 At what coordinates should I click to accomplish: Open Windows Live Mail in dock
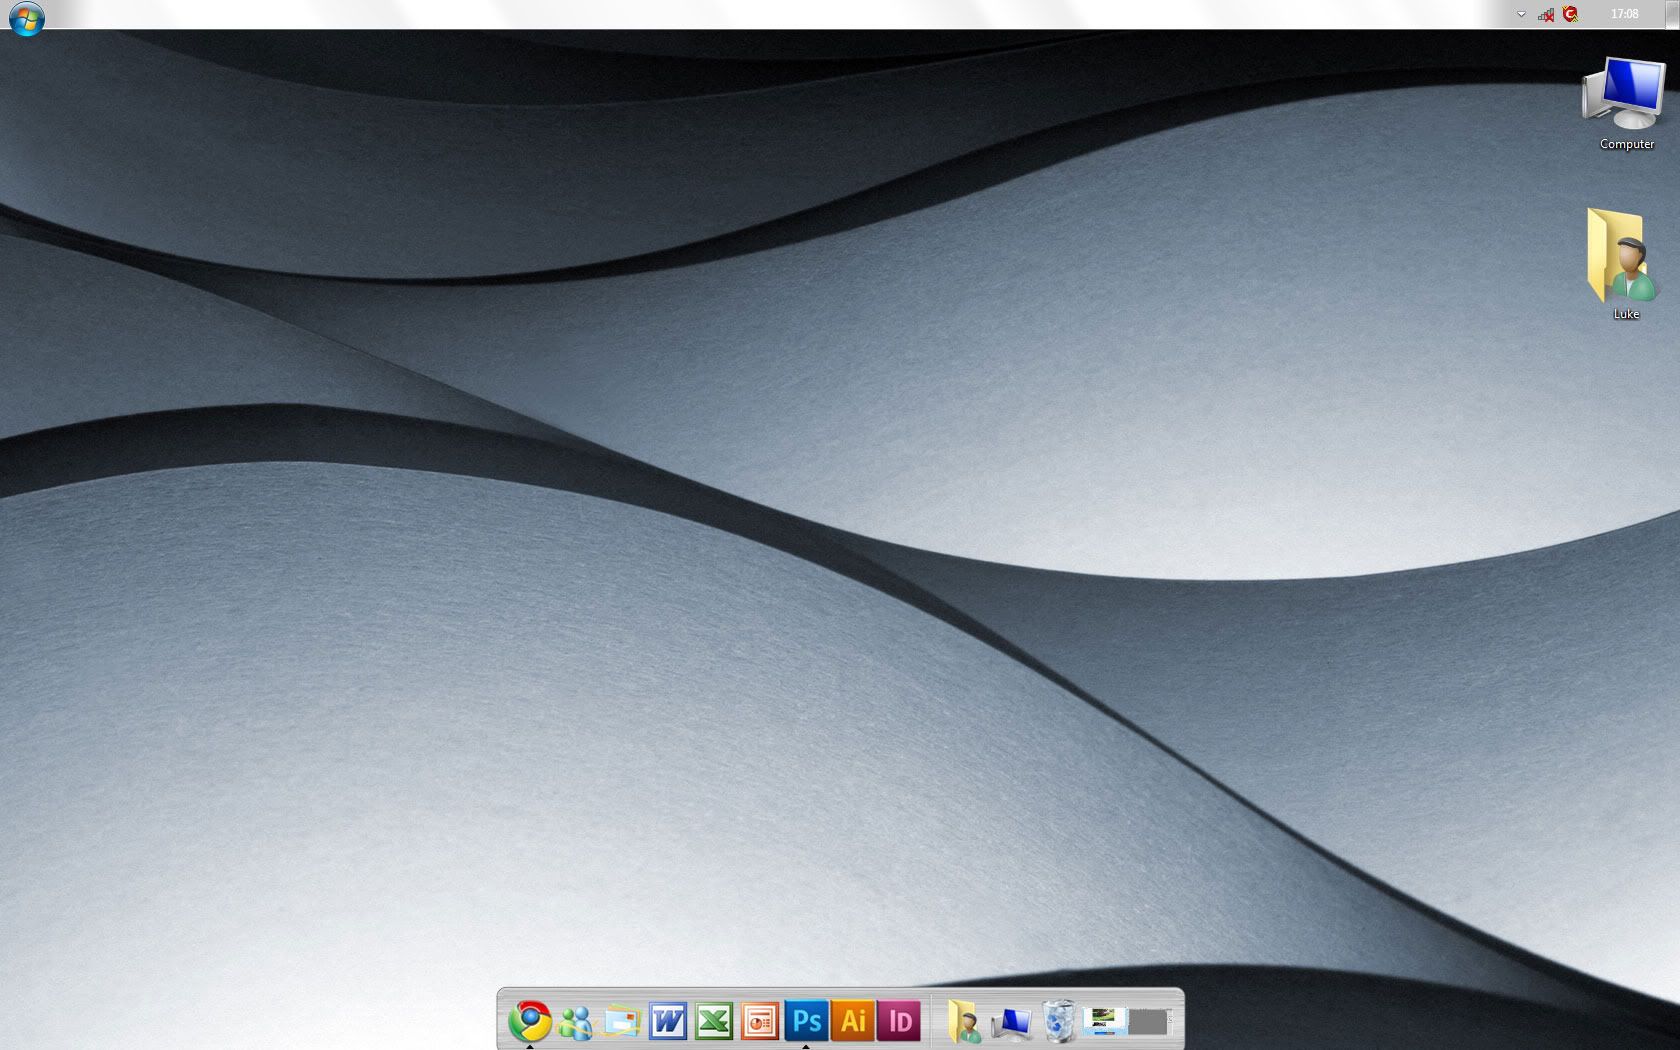[x=621, y=1022]
